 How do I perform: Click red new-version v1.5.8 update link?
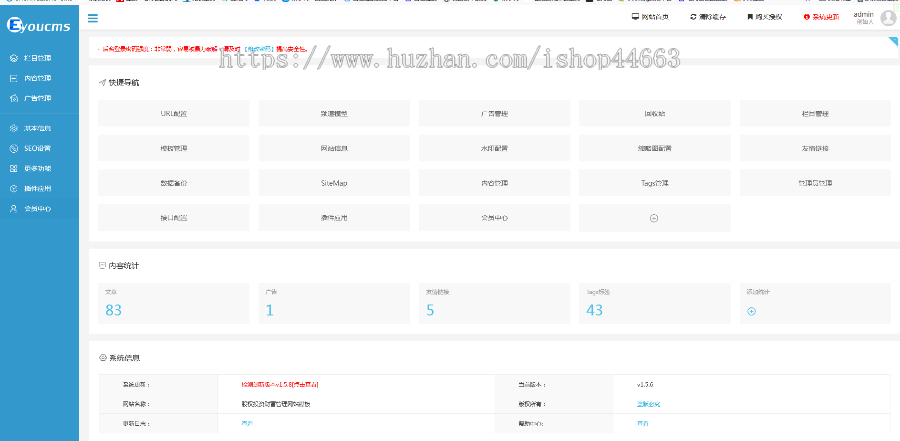pyautogui.click(x=280, y=384)
